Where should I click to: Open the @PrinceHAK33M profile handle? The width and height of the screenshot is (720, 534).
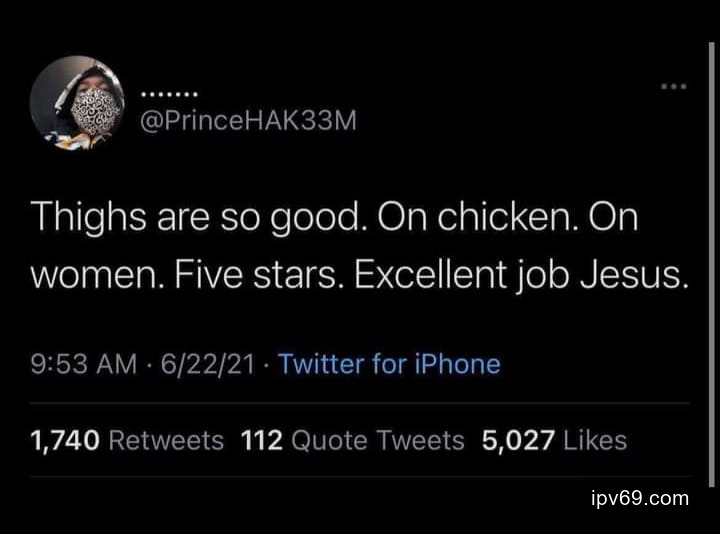coord(248,120)
